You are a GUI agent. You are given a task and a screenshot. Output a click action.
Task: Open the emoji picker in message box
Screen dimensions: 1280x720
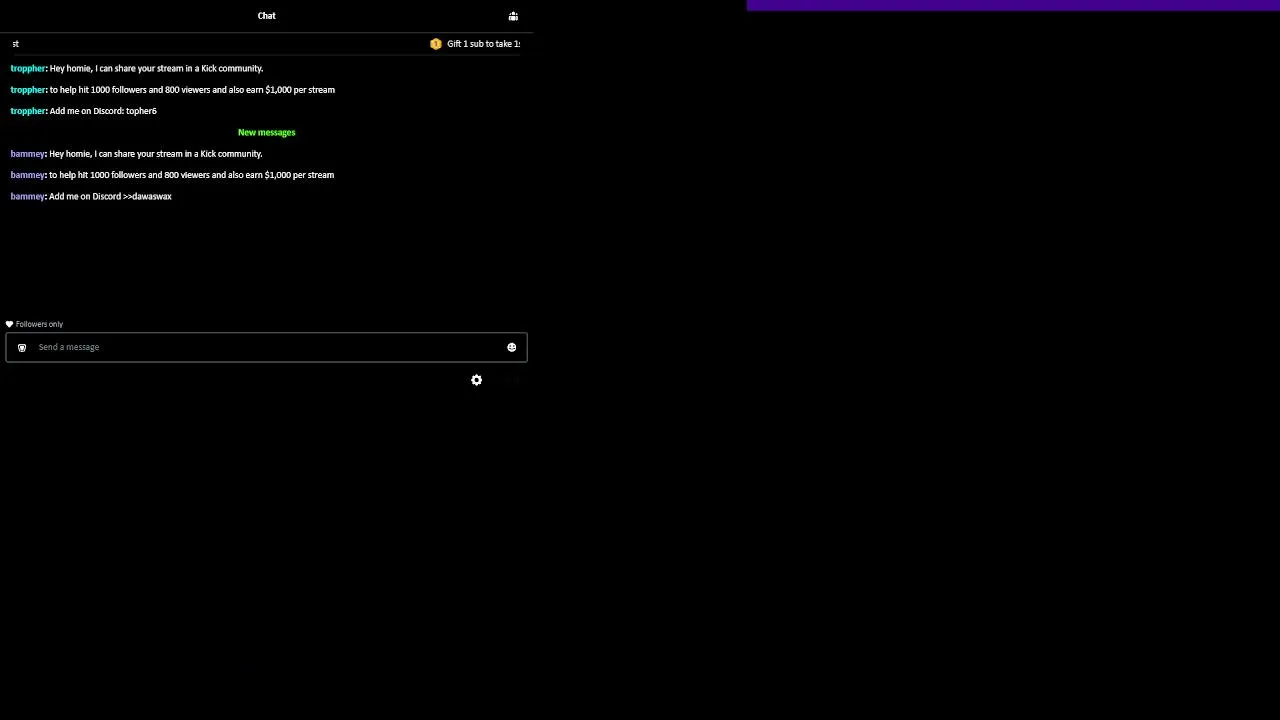[511, 347]
